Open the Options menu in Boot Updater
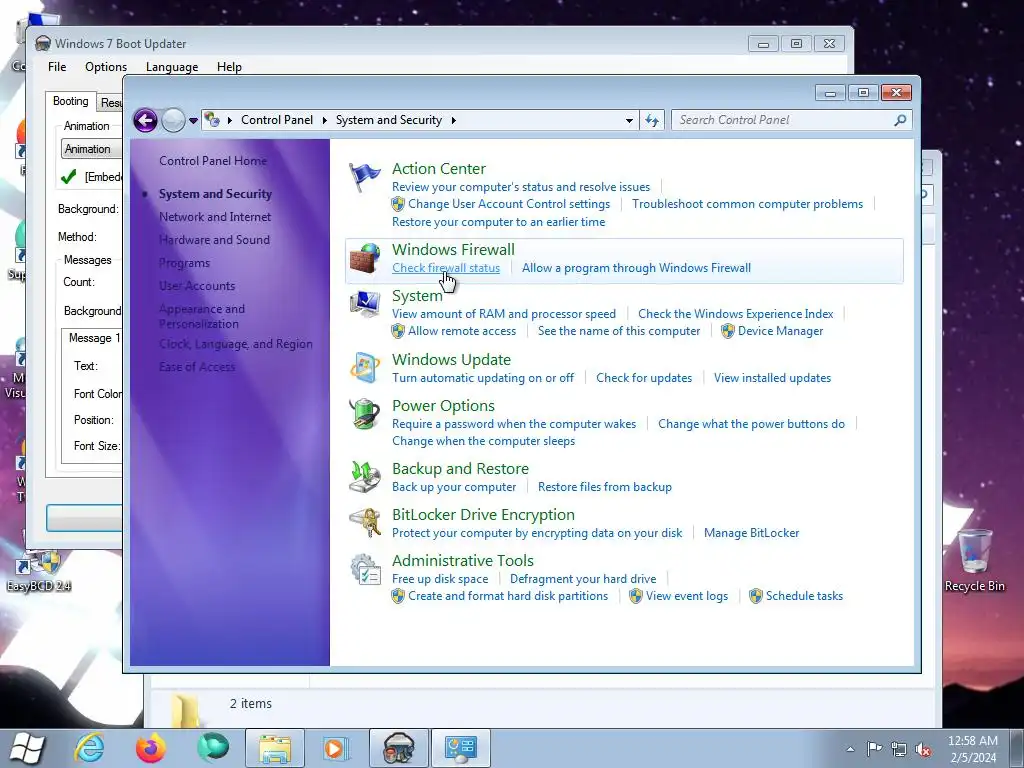 tap(106, 67)
